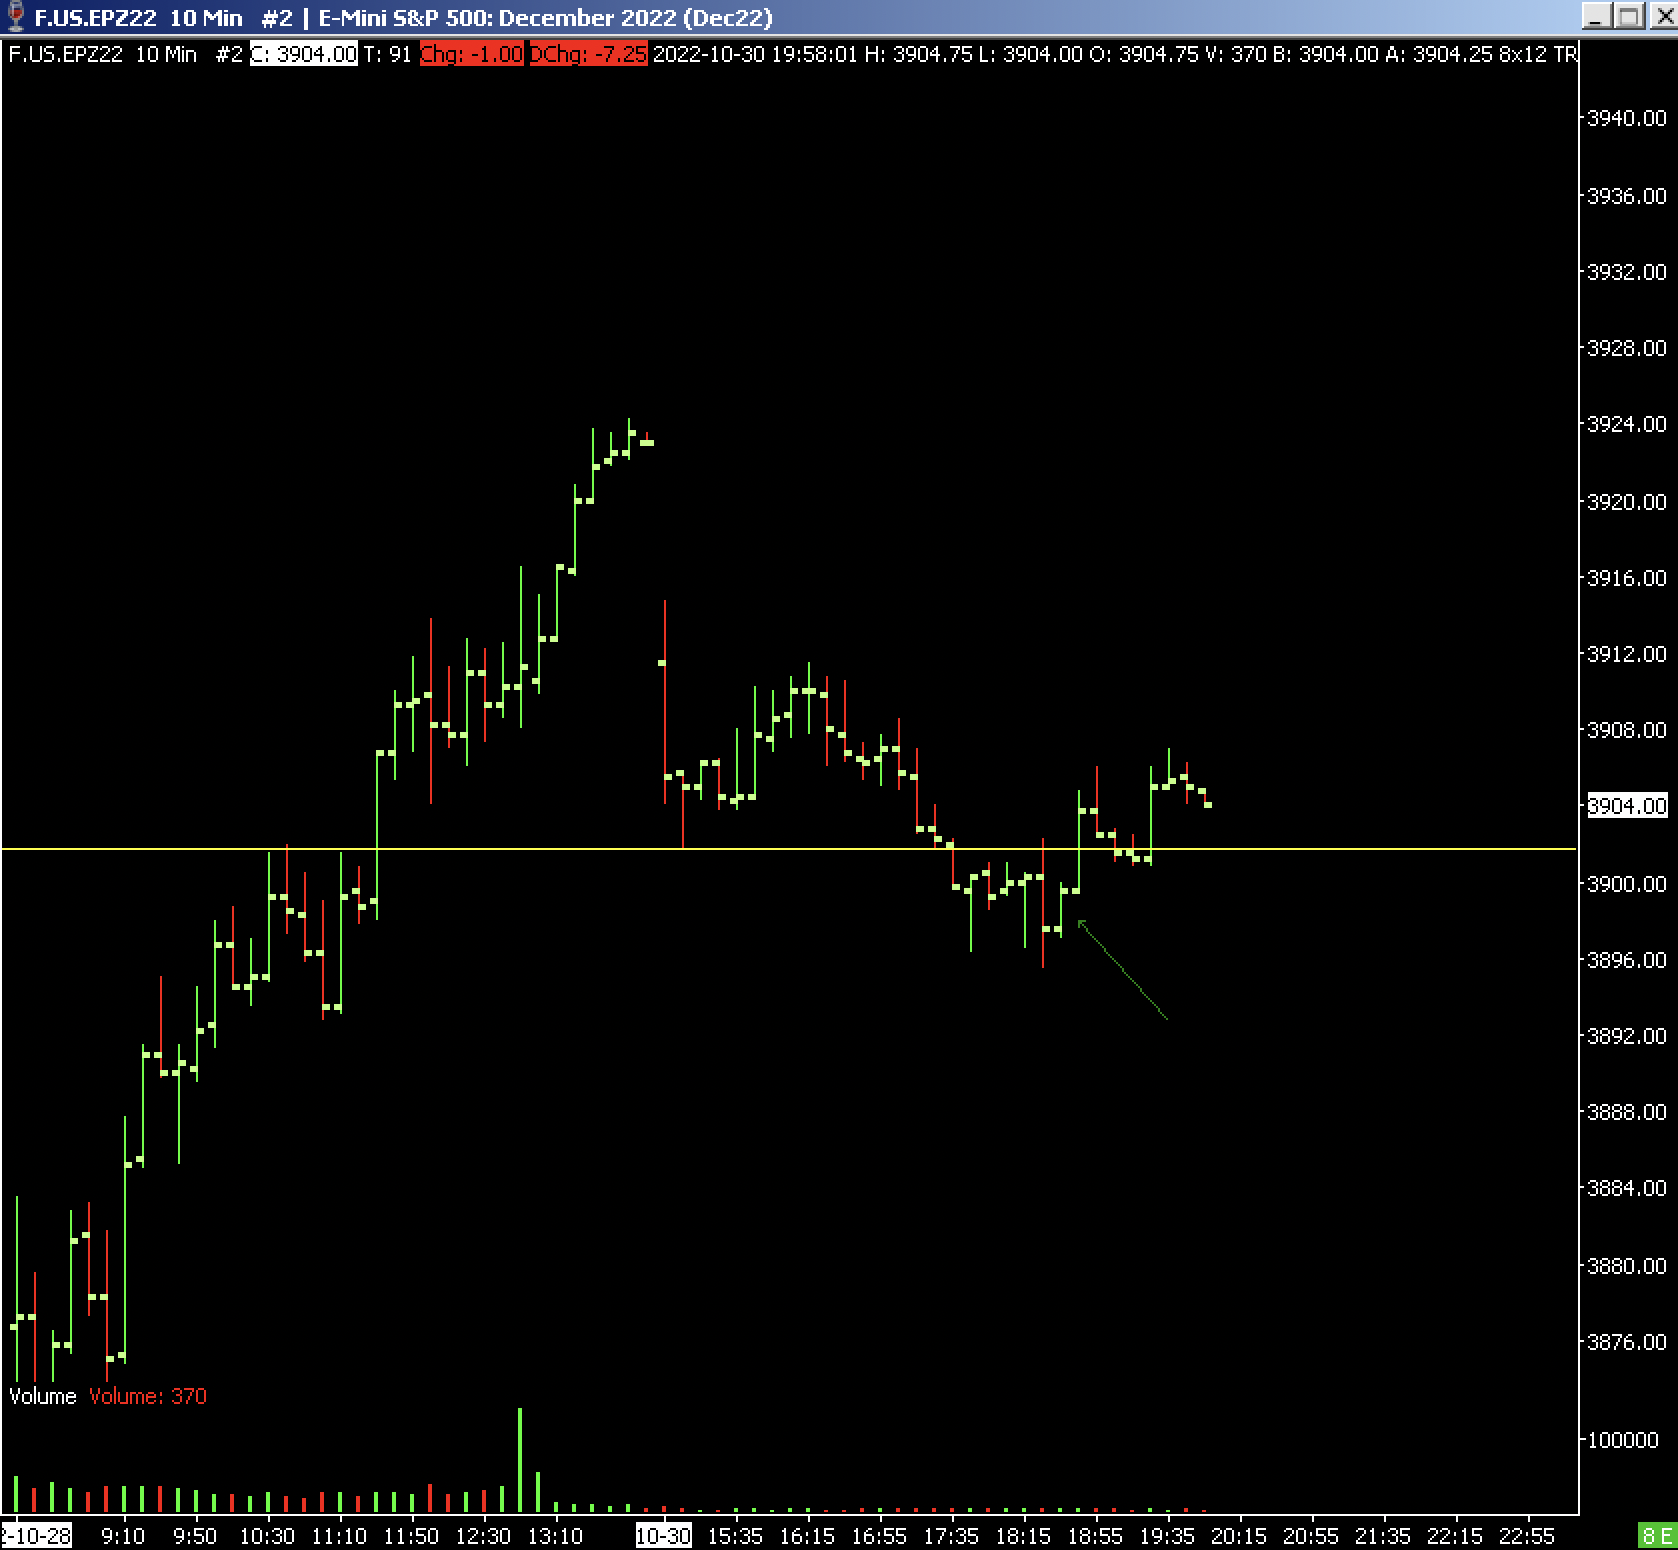Click the tallest green volume bar

(520, 1460)
